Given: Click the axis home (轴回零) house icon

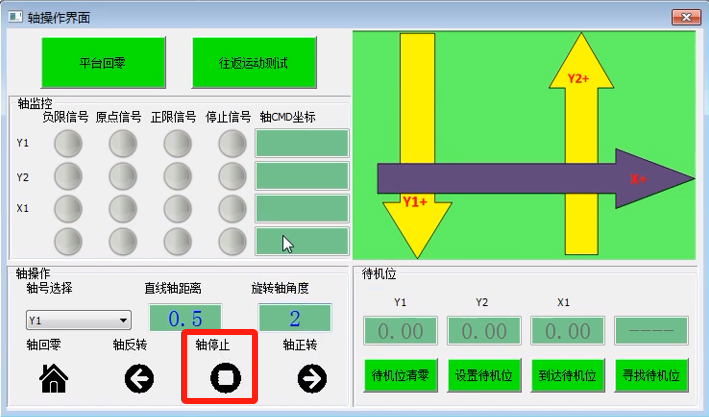Looking at the screenshot, I should (x=53, y=378).
